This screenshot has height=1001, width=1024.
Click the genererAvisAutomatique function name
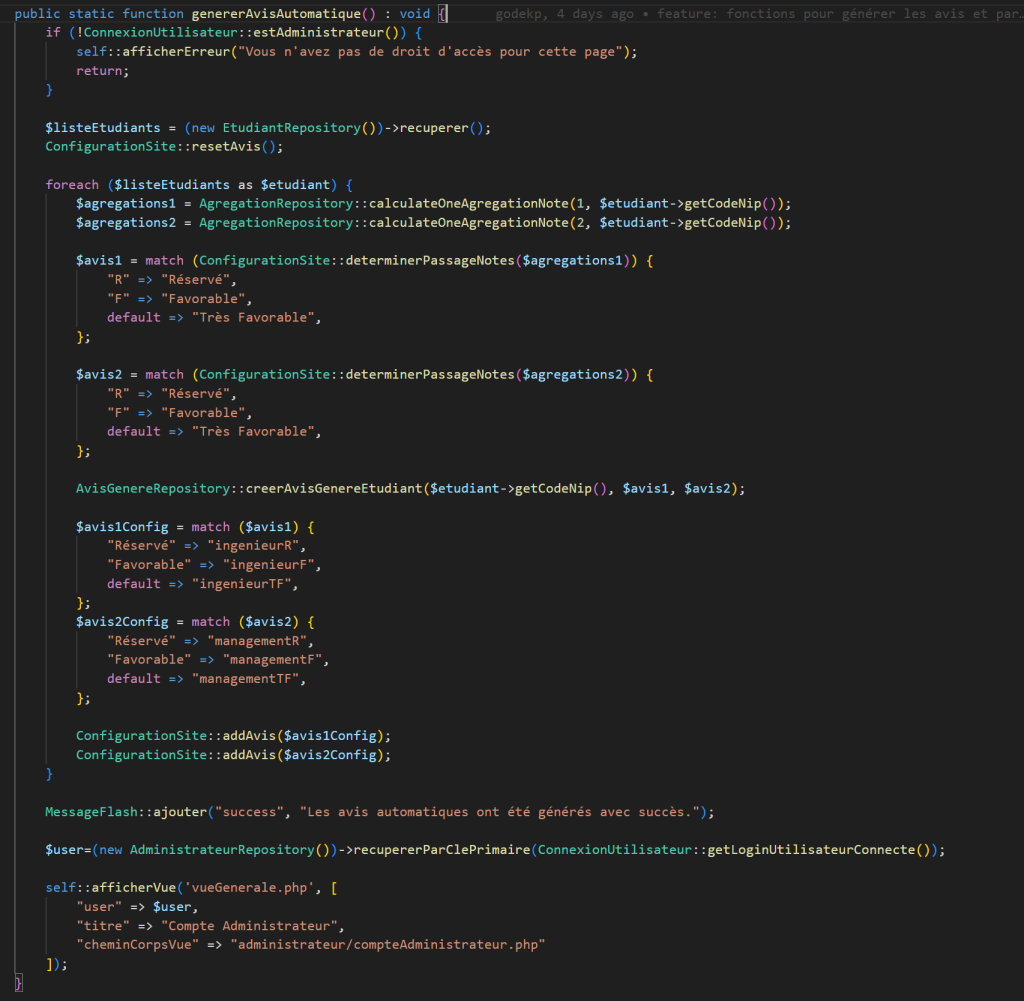point(276,14)
